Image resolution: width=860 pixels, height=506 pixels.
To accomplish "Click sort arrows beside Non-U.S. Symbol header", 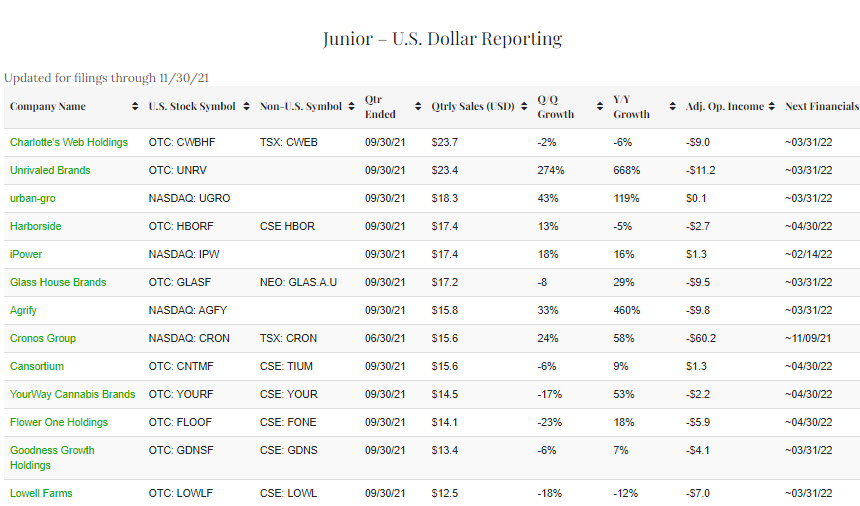I will [x=352, y=107].
